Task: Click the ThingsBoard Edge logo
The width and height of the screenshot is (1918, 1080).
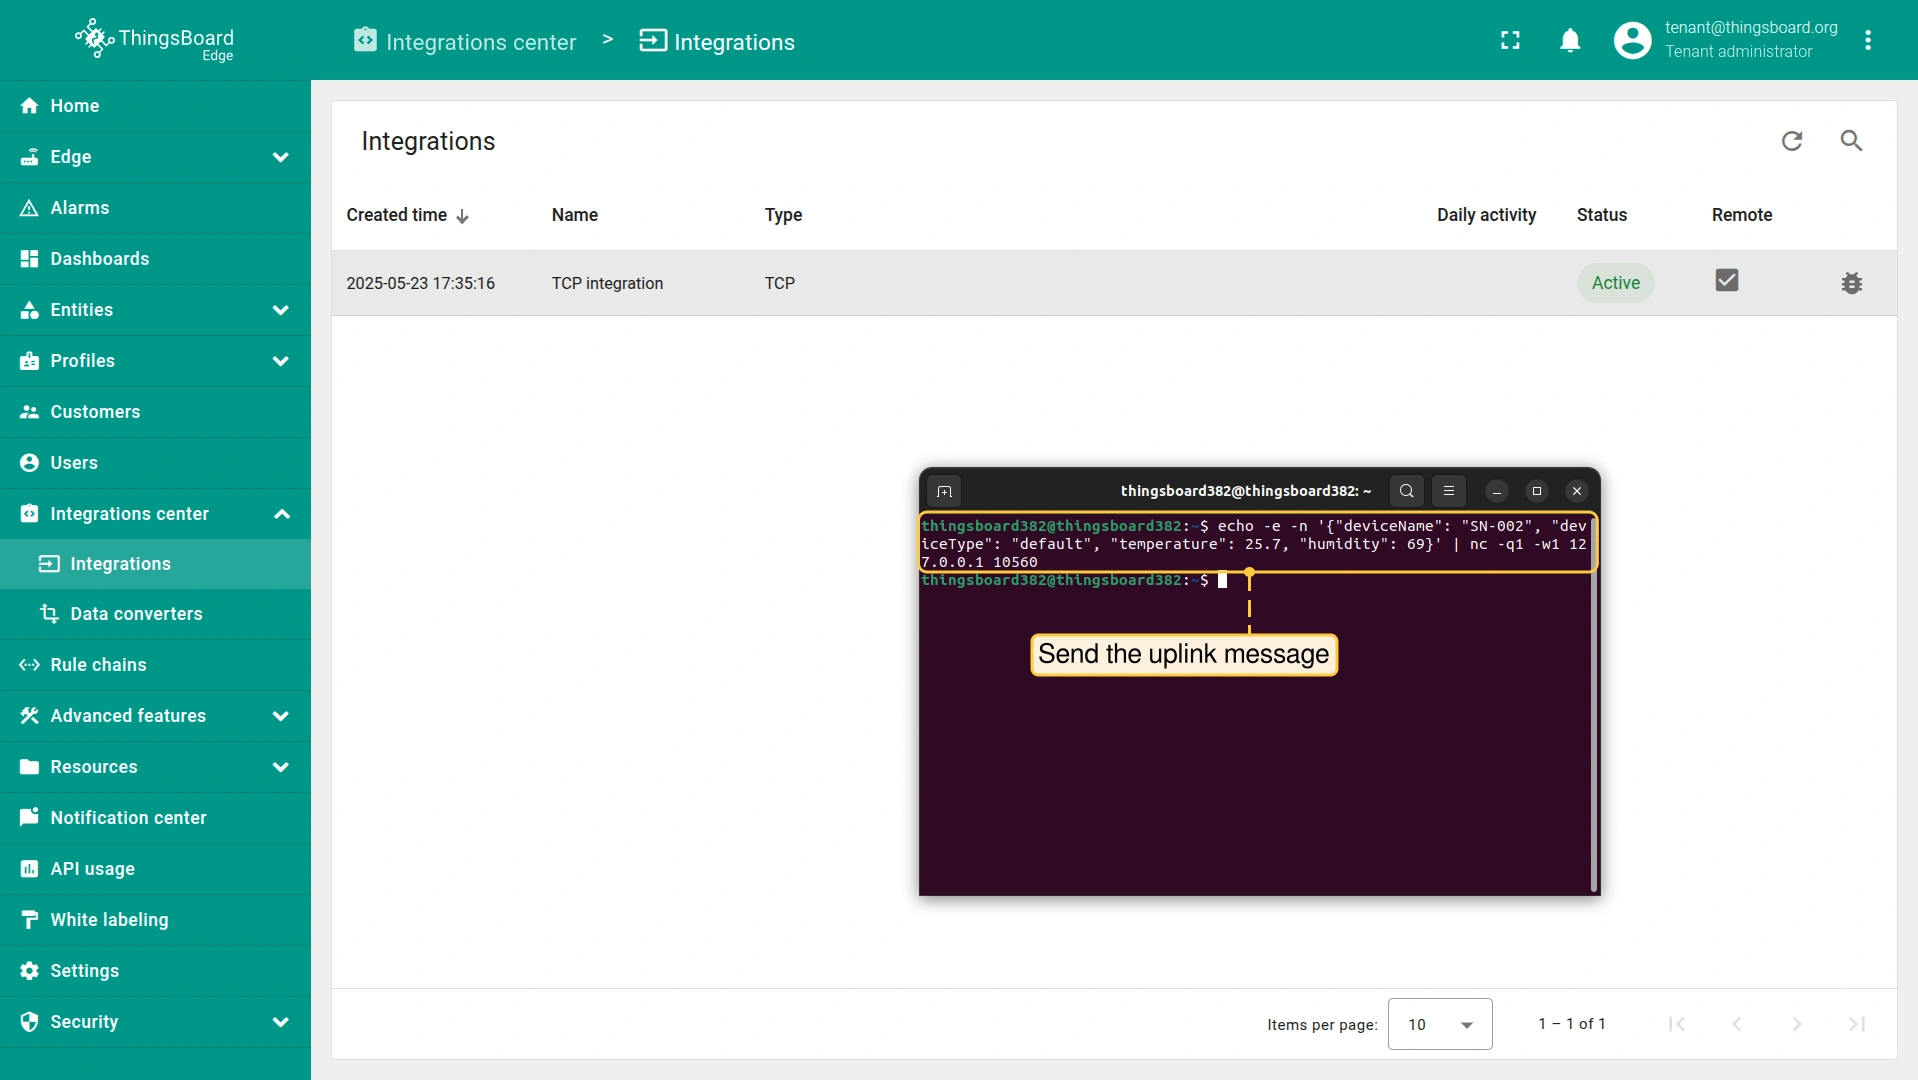Action: [x=155, y=40]
